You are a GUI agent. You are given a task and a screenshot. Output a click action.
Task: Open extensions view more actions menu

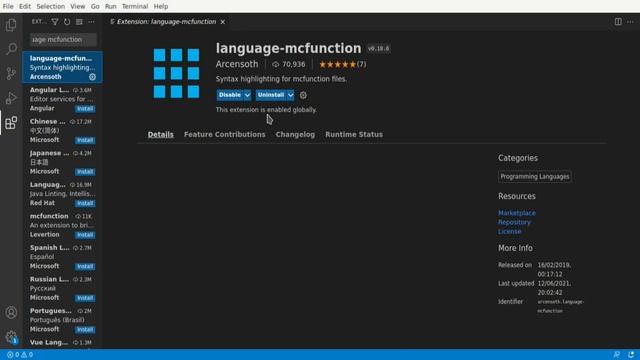91,22
